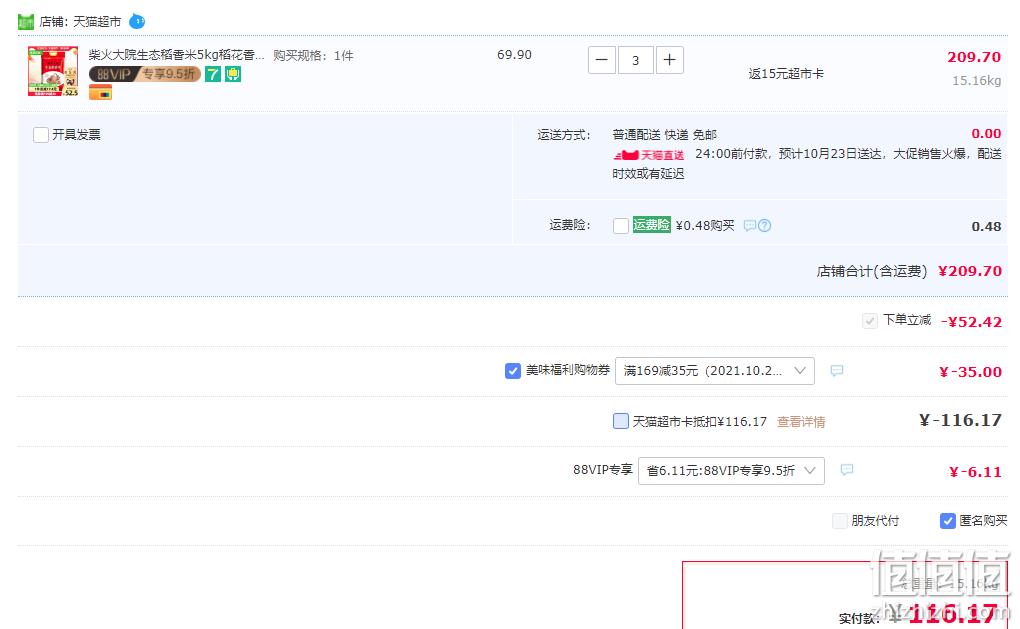Screen dimensions: 1020x629
Task: Click the comment icon beside 88VIP专享 dropdown
Action: pyautogui.click(x=847, y=470)
